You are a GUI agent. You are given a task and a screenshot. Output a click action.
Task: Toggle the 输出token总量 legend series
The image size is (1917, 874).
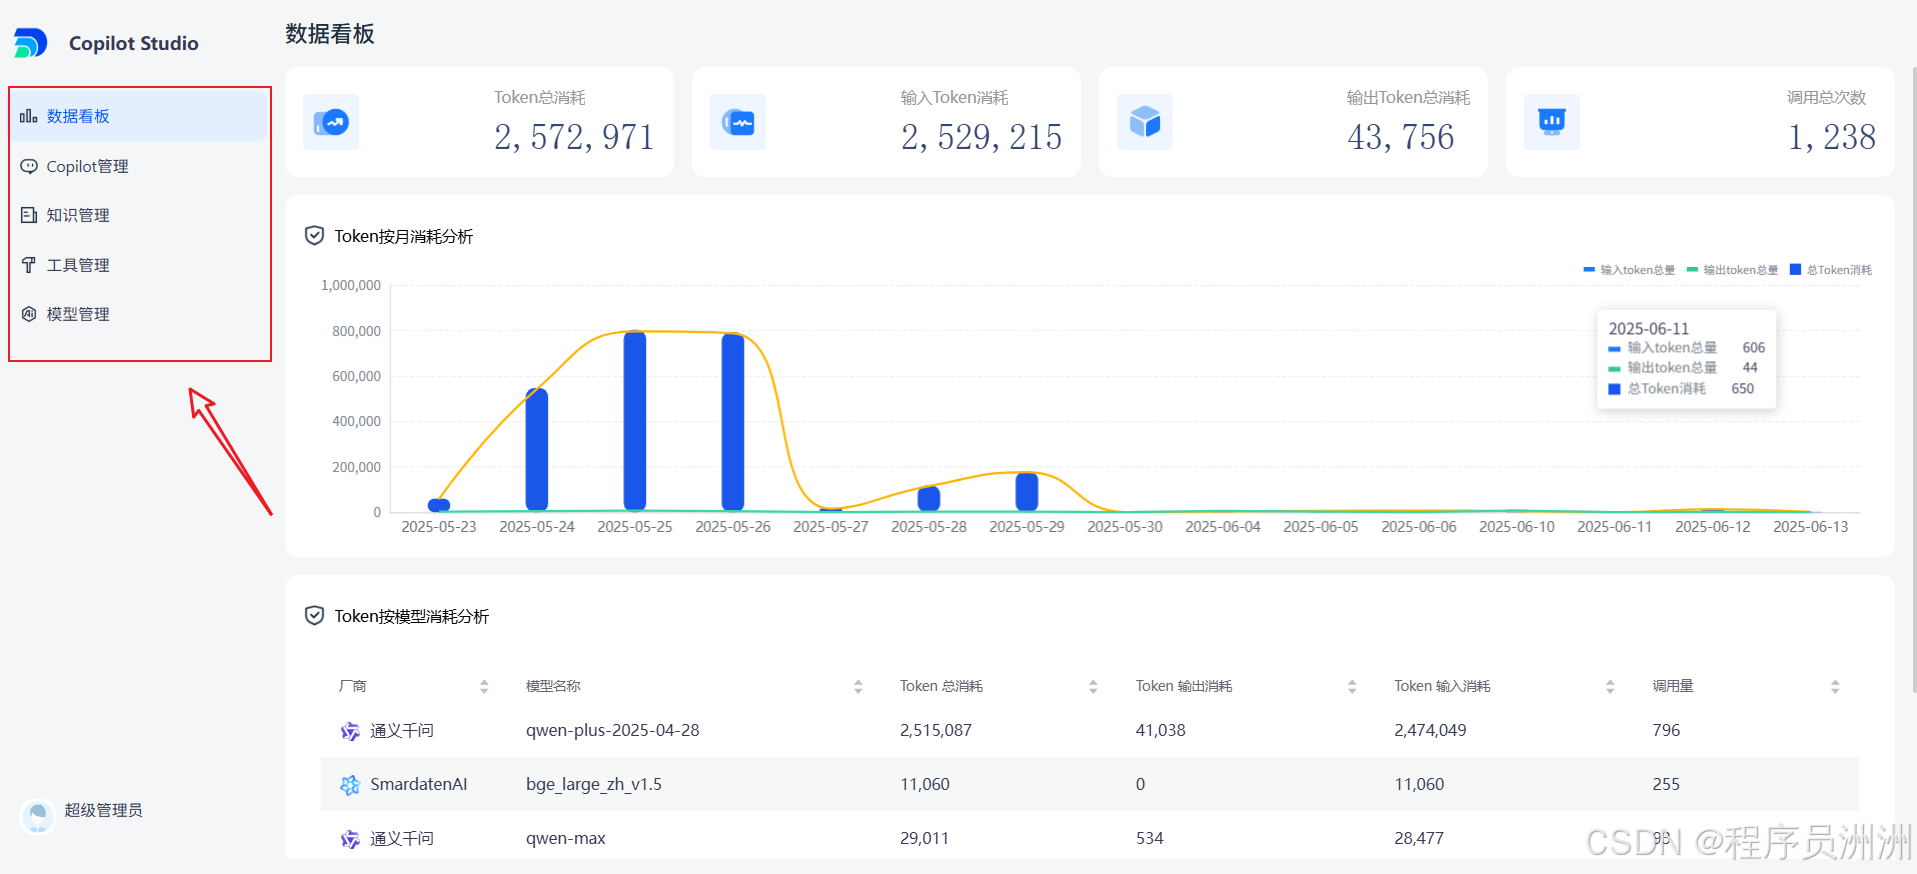(x=1733, y=270)
